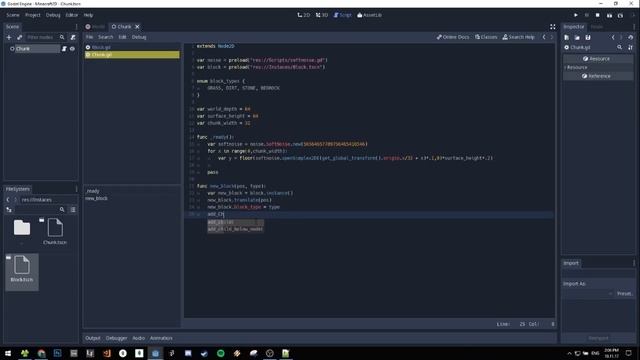Load a resource in Inspector
This screenshot has width=640, height=360.
tap(577, 37)
